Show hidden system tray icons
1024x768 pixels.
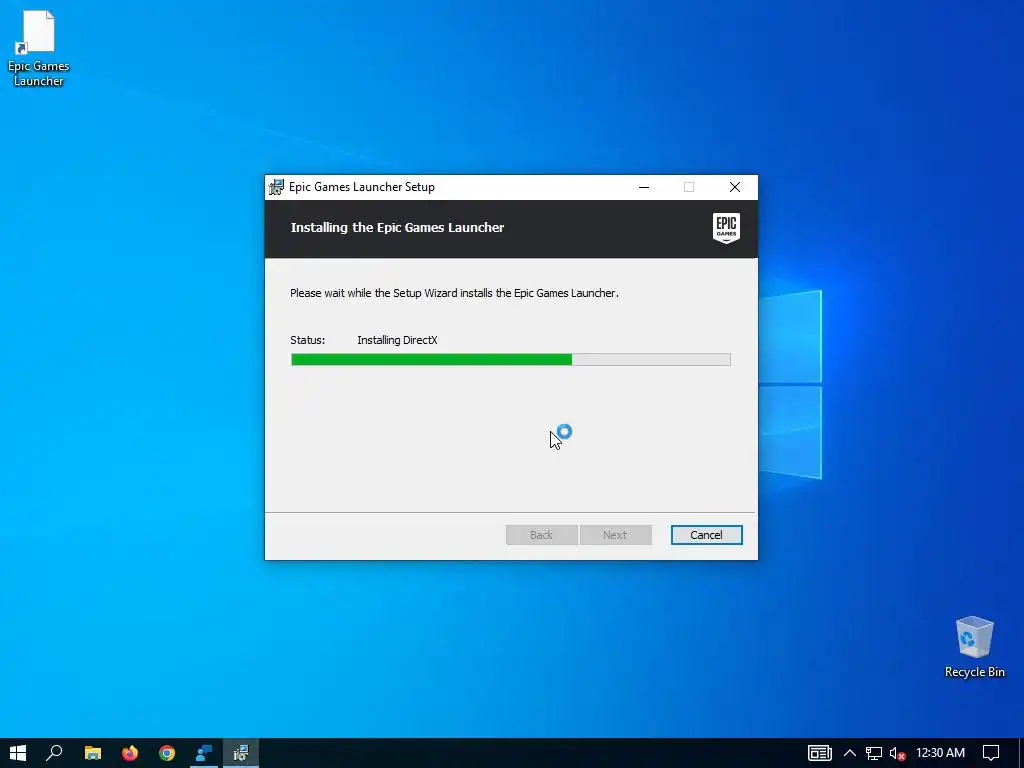click(850, 753)
